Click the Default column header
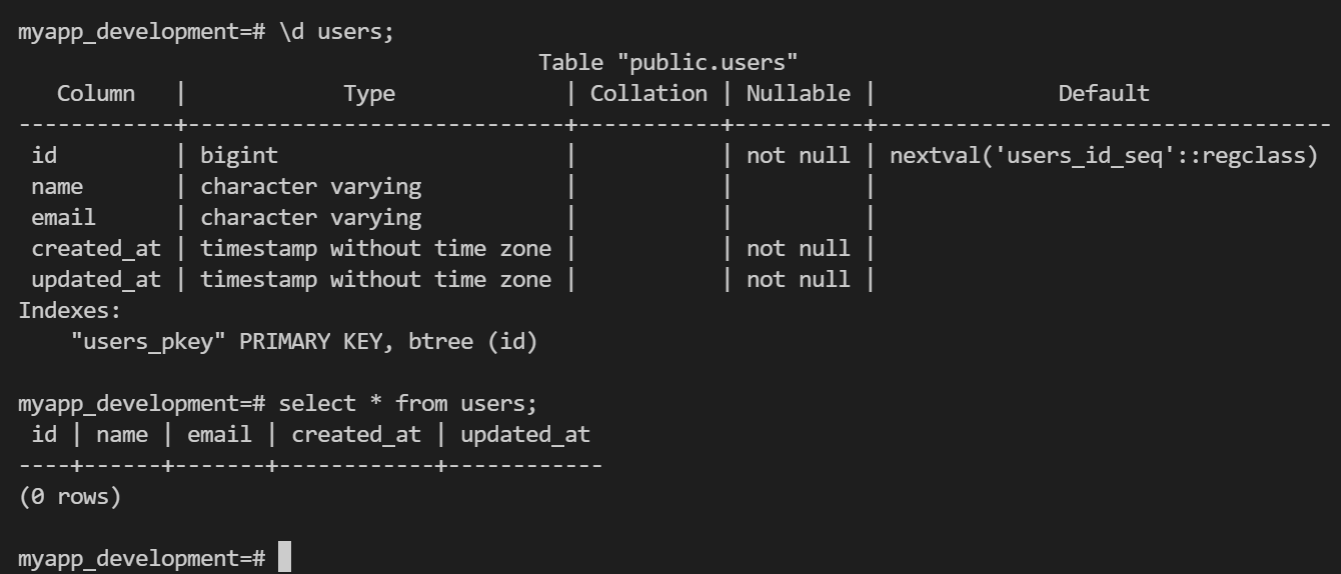 [x=1104, y=94]
